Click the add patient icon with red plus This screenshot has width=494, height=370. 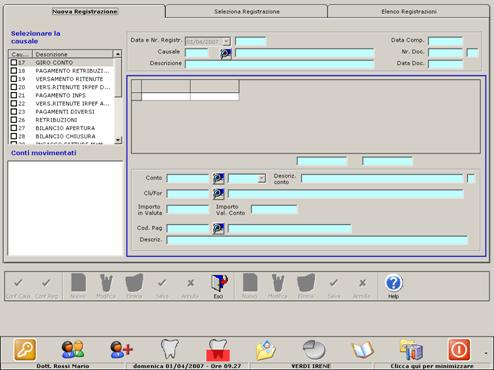121,349
